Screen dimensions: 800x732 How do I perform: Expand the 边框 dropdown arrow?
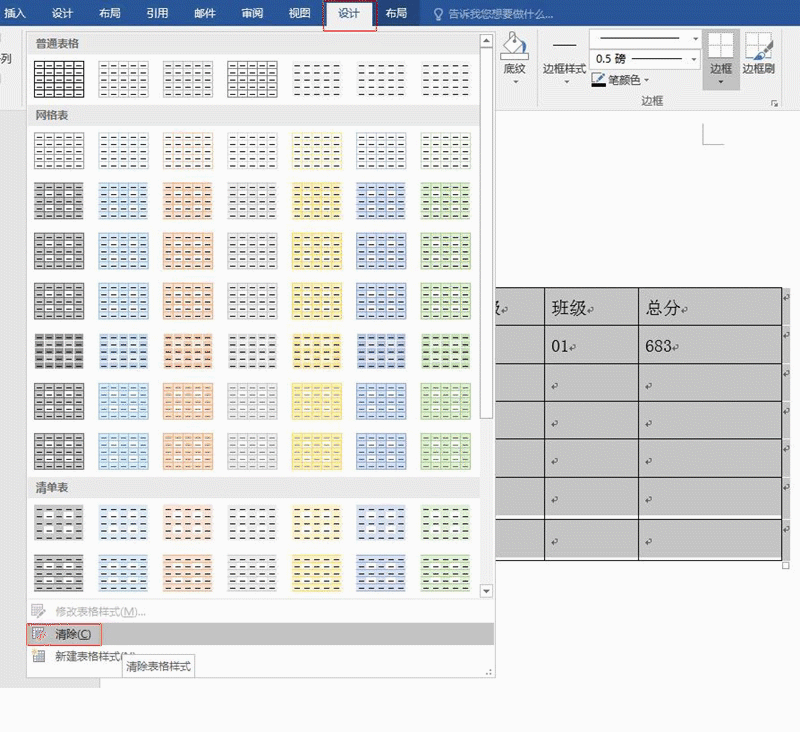pyautogui.click(x=721, y=82)
